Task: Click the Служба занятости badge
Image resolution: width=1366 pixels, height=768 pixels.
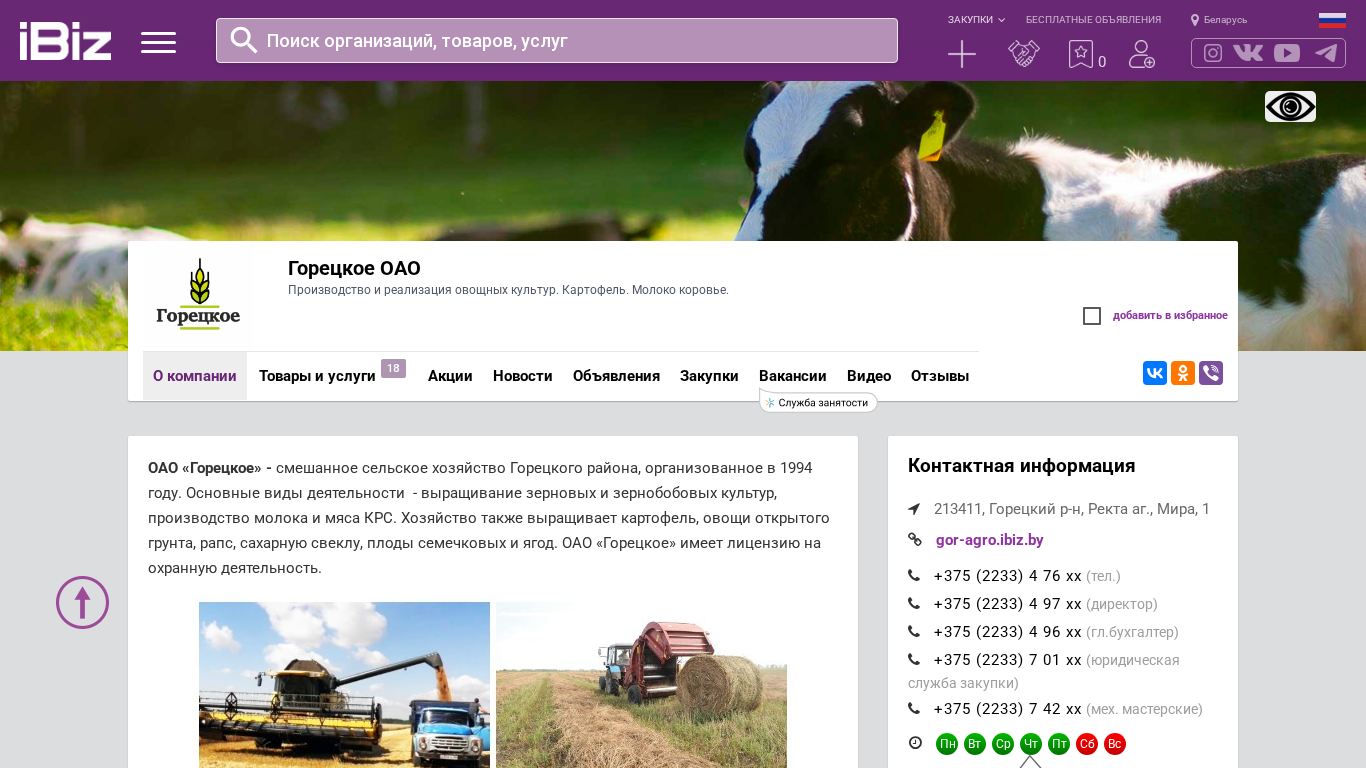Action: pyautogui.click(x=819, y=402)
